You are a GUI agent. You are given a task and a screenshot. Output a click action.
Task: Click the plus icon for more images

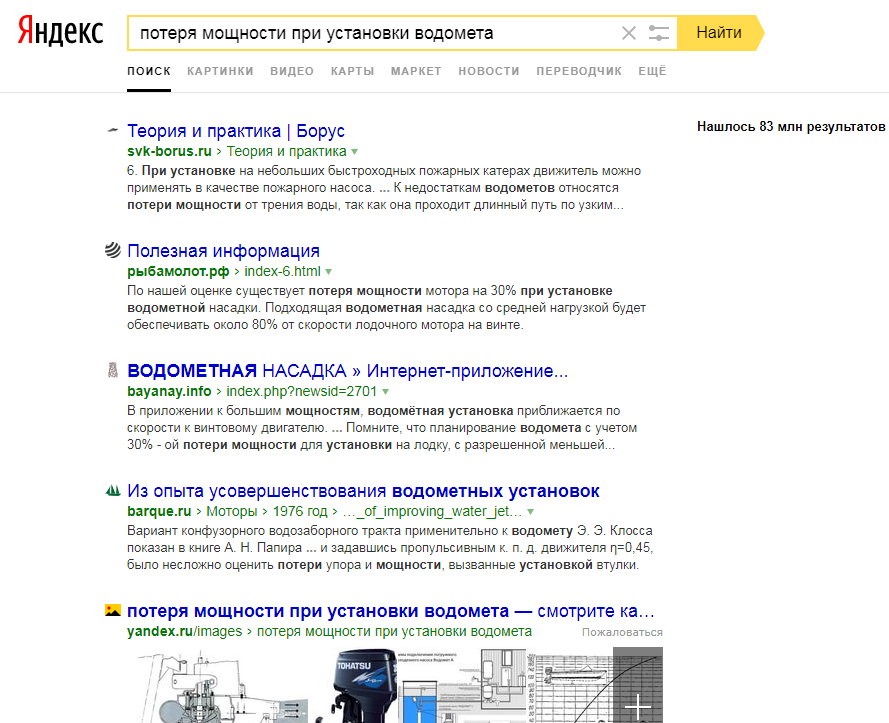coord(638,707)
